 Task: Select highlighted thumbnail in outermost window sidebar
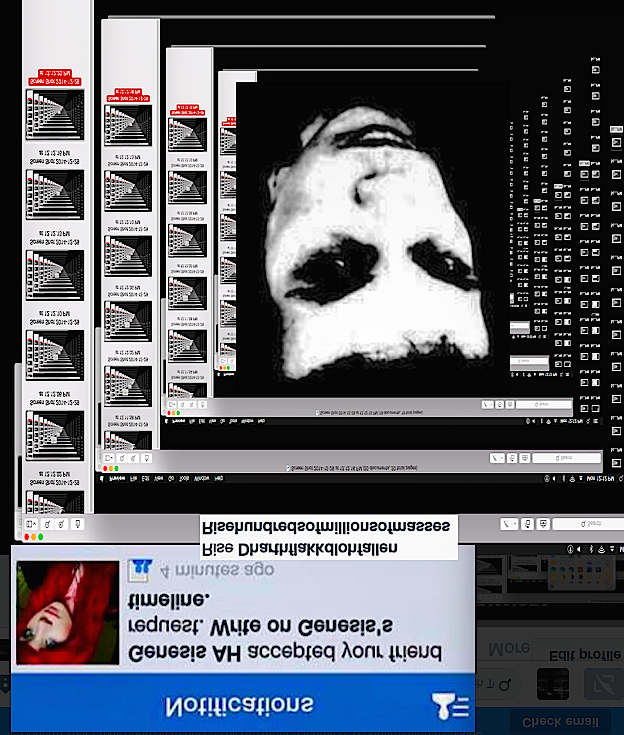(55, 115)
